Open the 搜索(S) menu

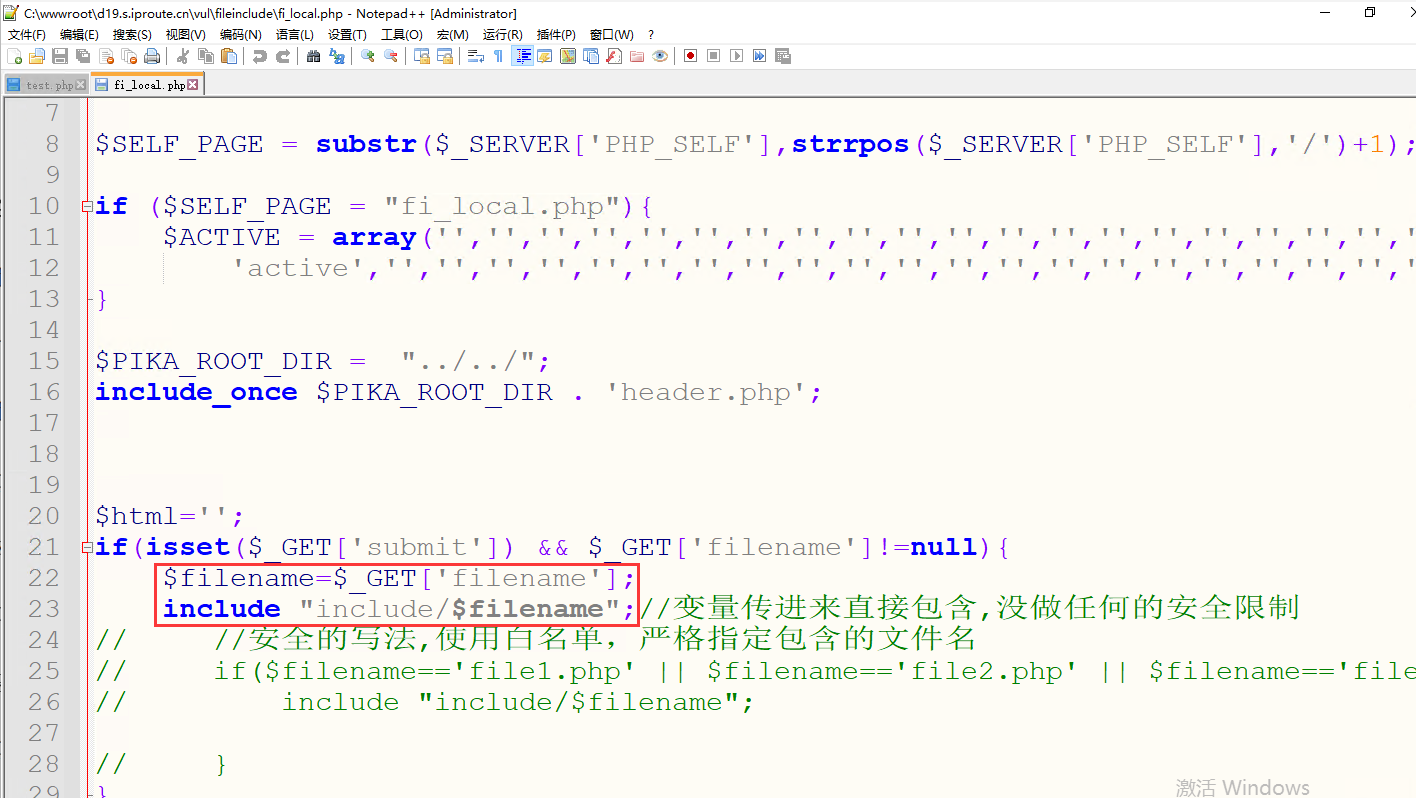click(131, 34)
